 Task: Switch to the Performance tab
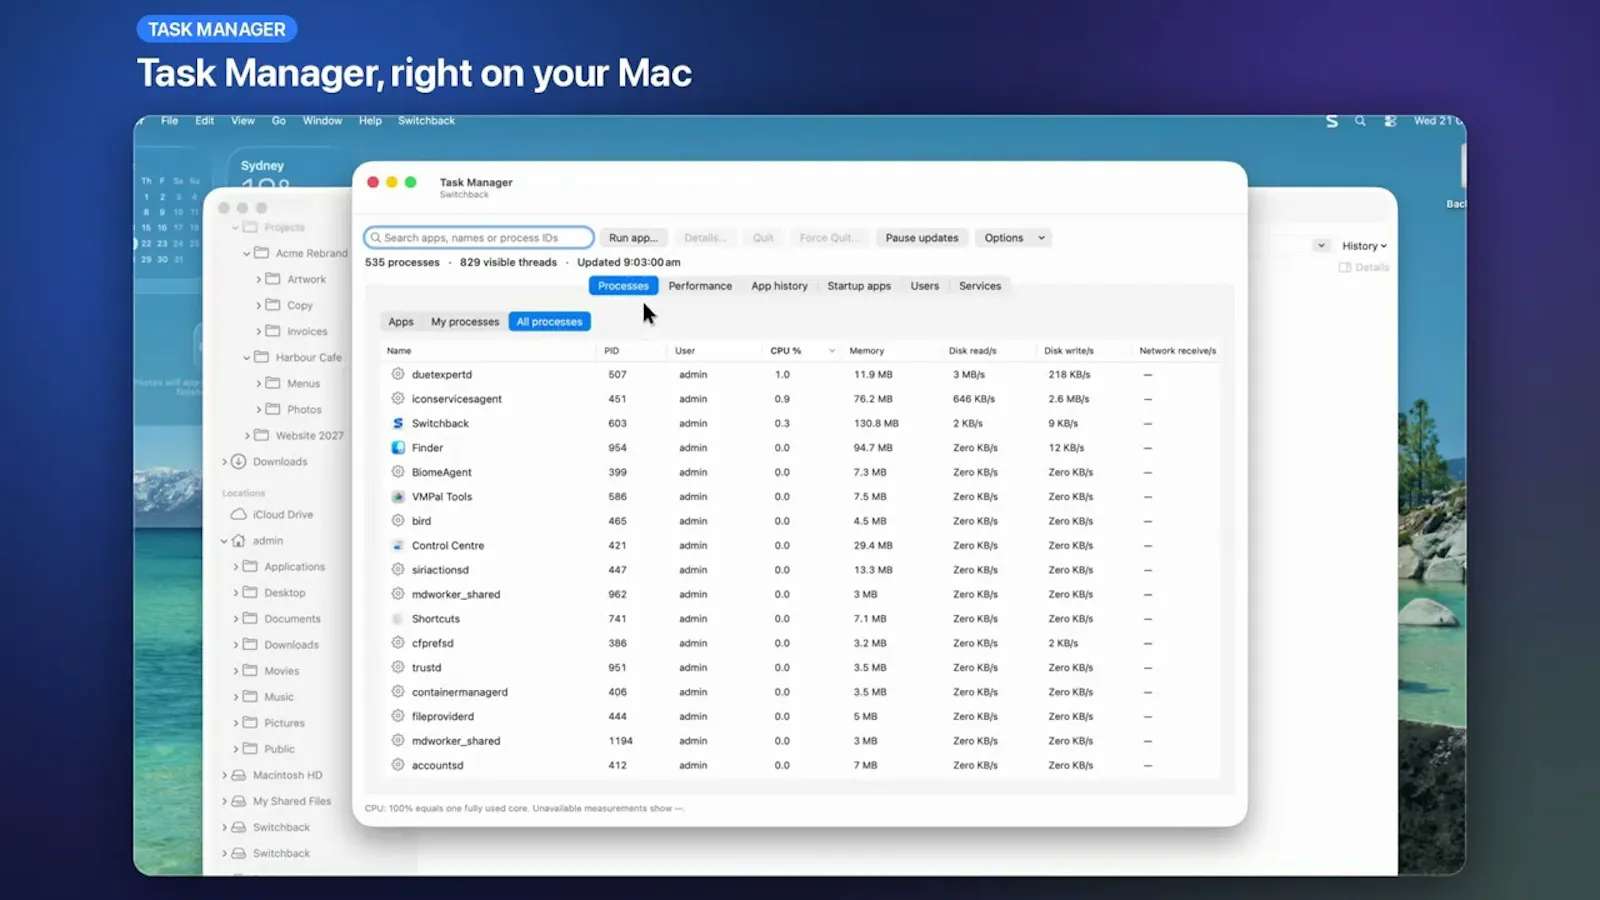[x=700, y=286]
